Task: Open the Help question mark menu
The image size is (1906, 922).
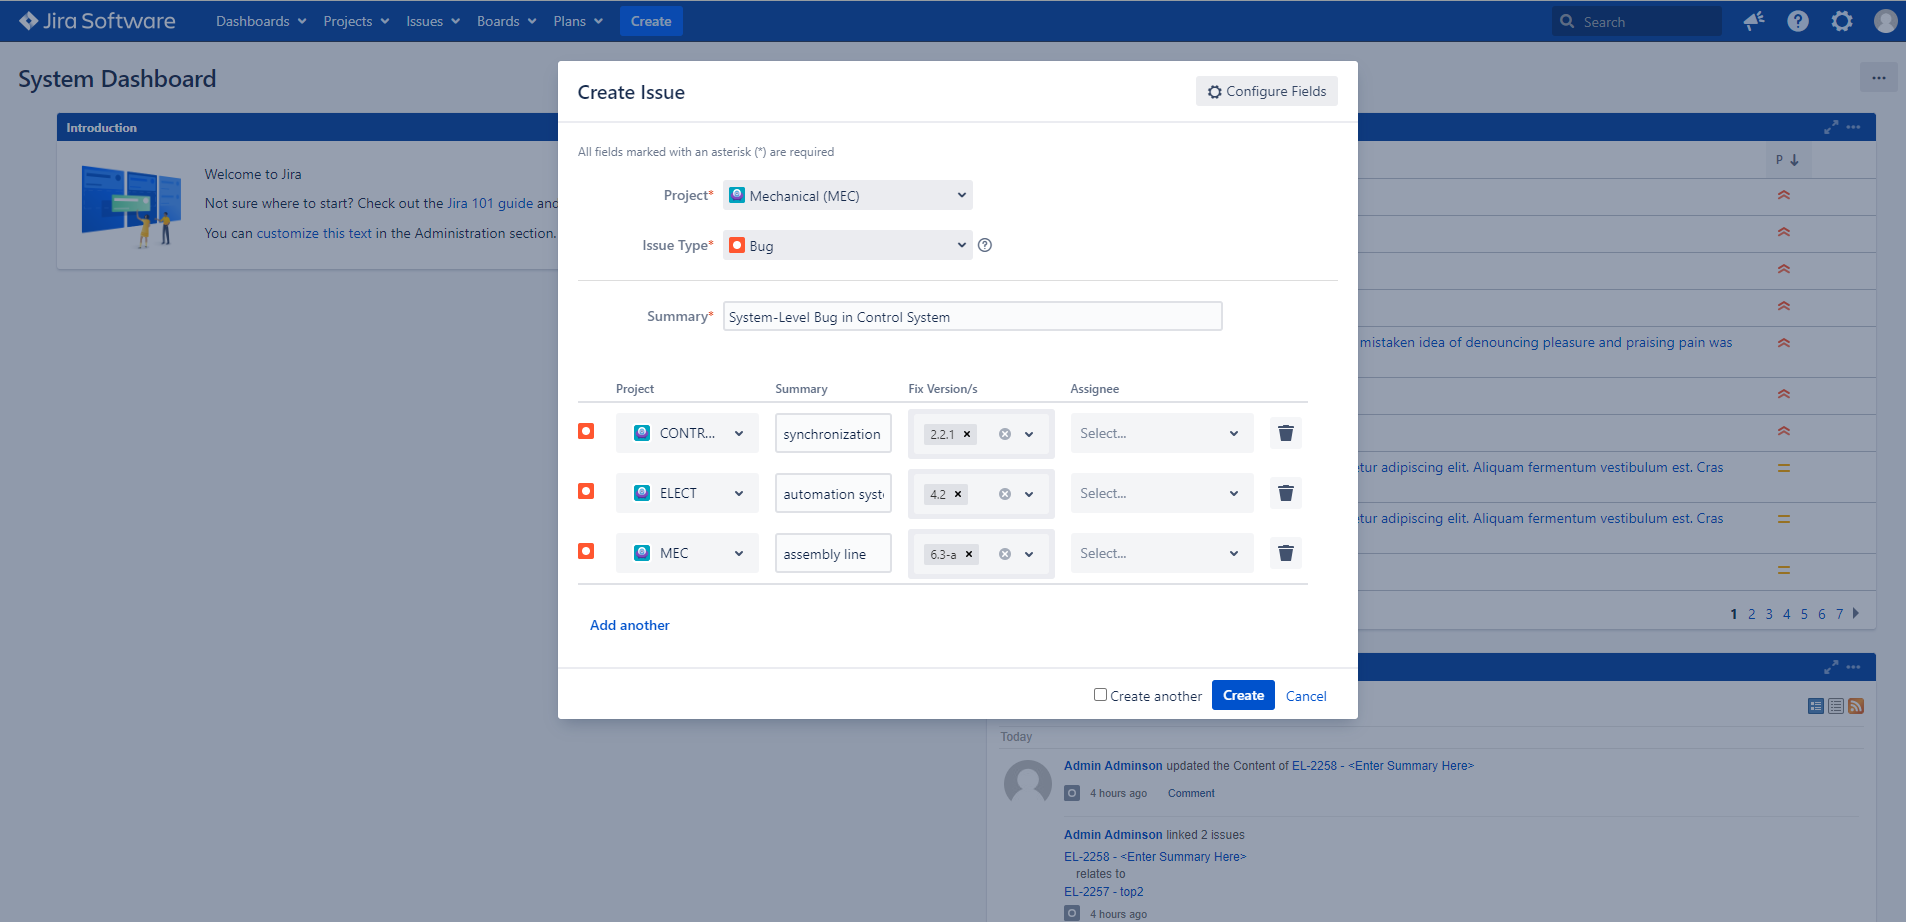Action: pos(1798,21)
